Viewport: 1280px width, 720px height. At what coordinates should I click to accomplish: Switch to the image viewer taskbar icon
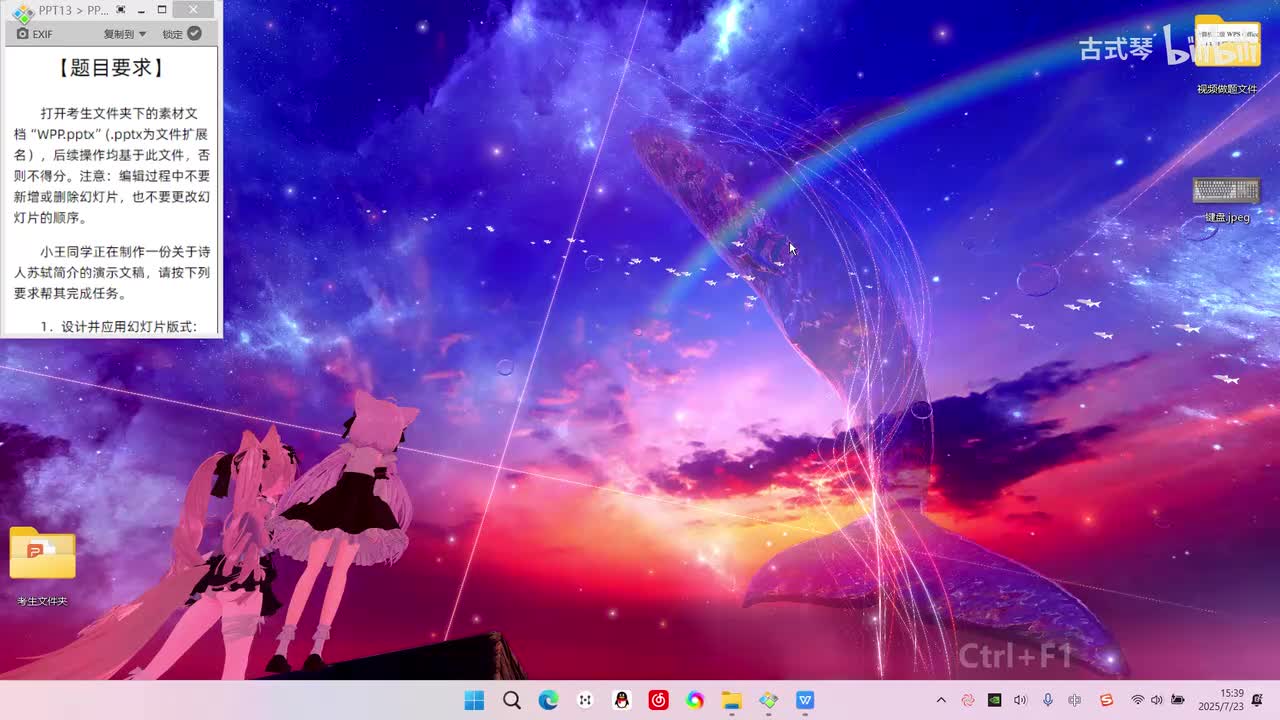click(768, 700)
